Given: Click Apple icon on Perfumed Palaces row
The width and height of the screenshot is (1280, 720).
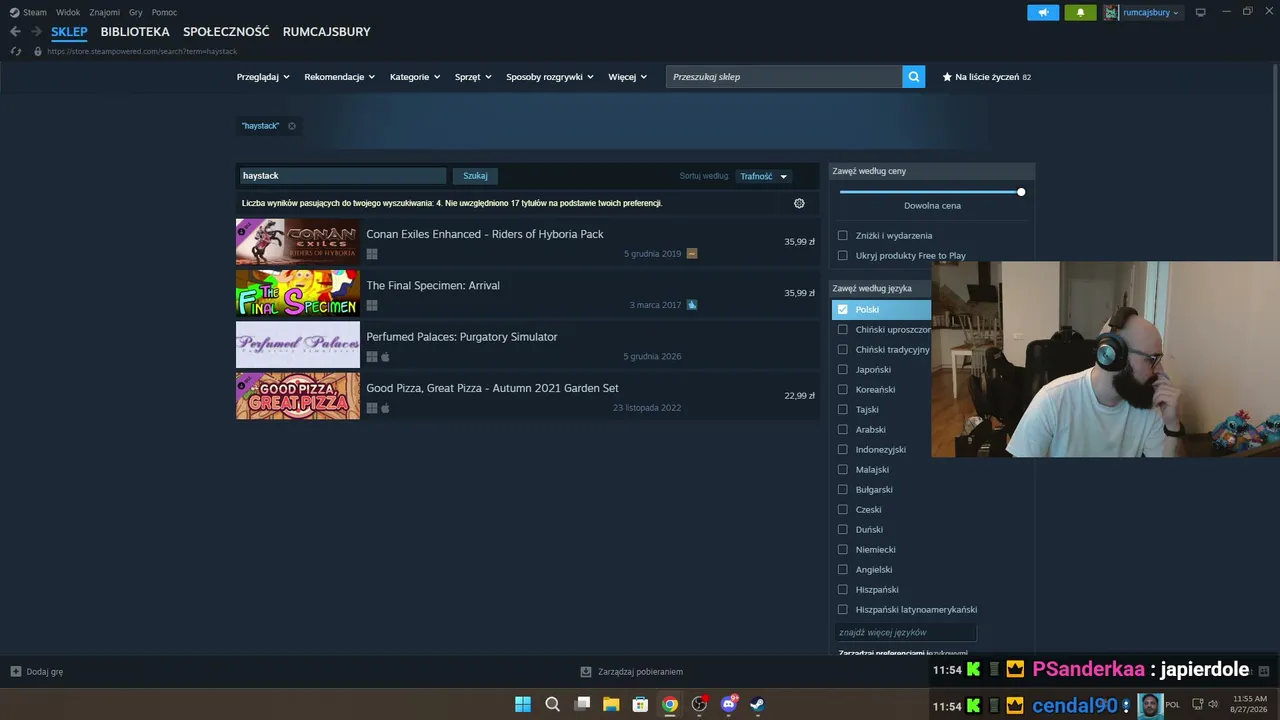Looking at the screenshot, I should tap(385, 357).
